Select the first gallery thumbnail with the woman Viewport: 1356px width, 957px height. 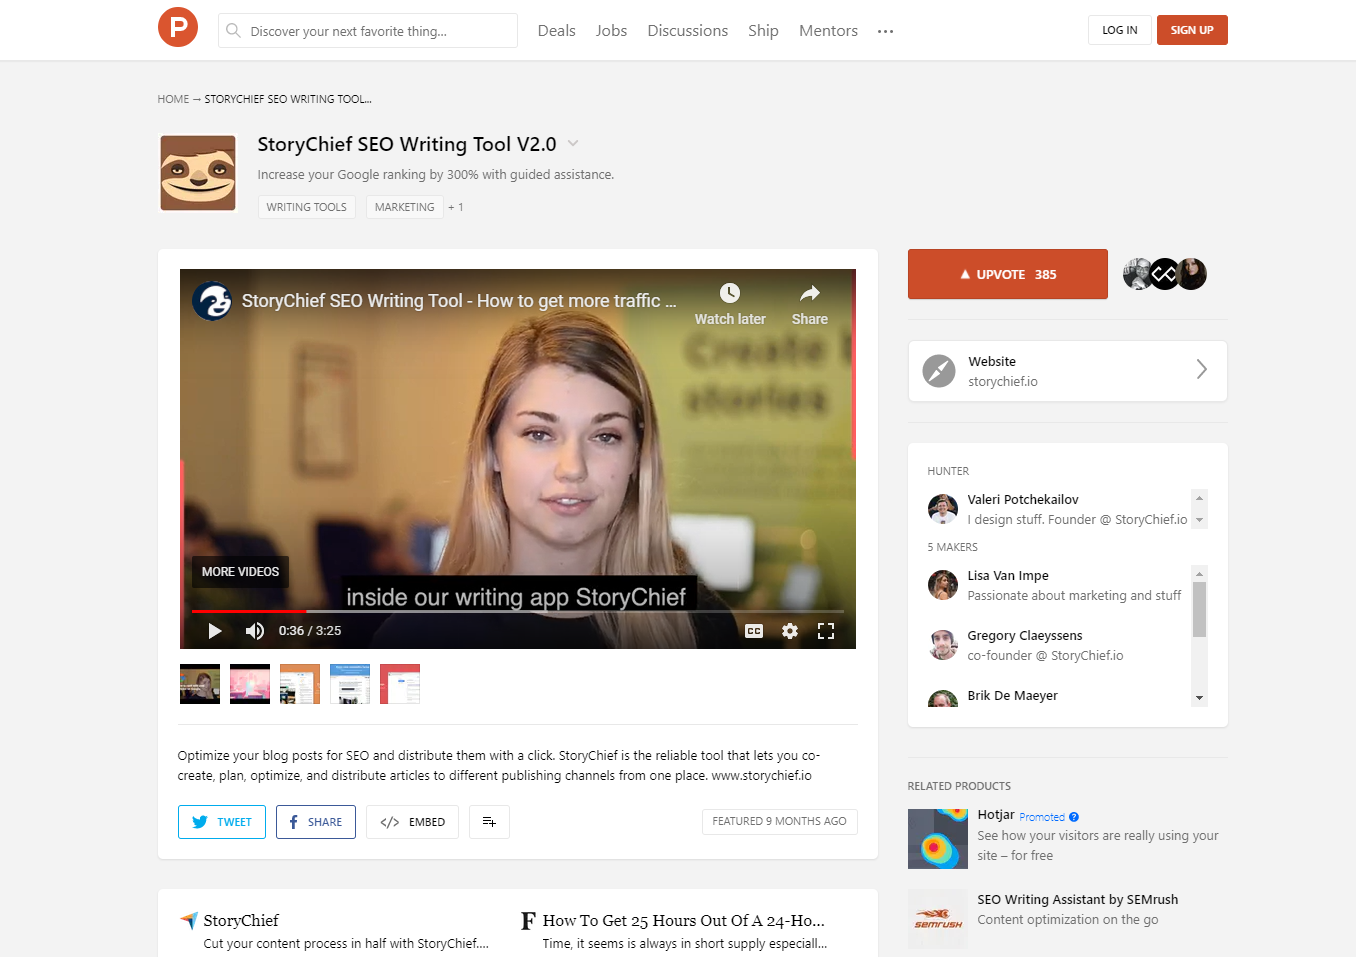(200, 684)
